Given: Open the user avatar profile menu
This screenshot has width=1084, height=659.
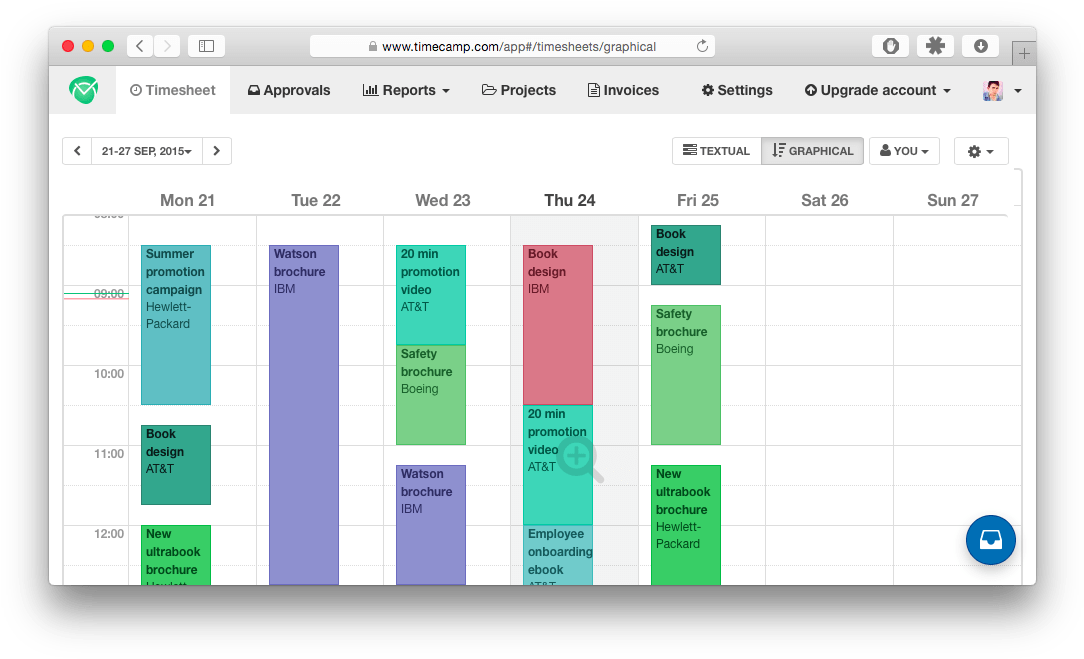Looking at the screenshot, I should tap(1002, 91).
